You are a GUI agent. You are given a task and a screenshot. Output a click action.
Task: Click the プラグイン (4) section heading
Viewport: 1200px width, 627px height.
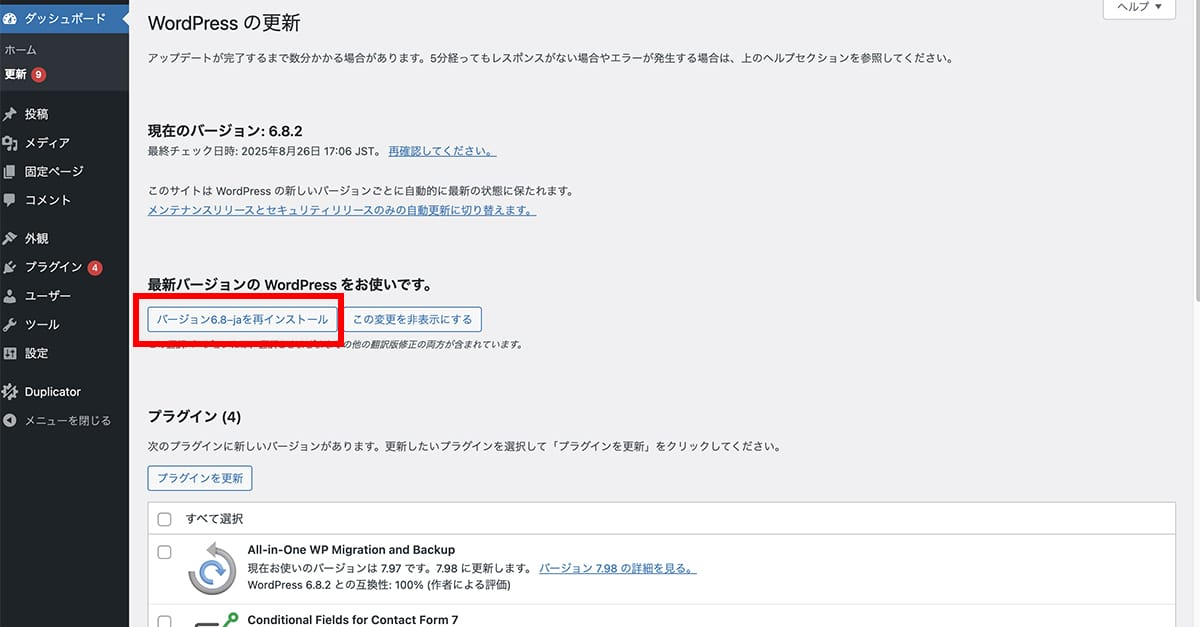(194, 416)
